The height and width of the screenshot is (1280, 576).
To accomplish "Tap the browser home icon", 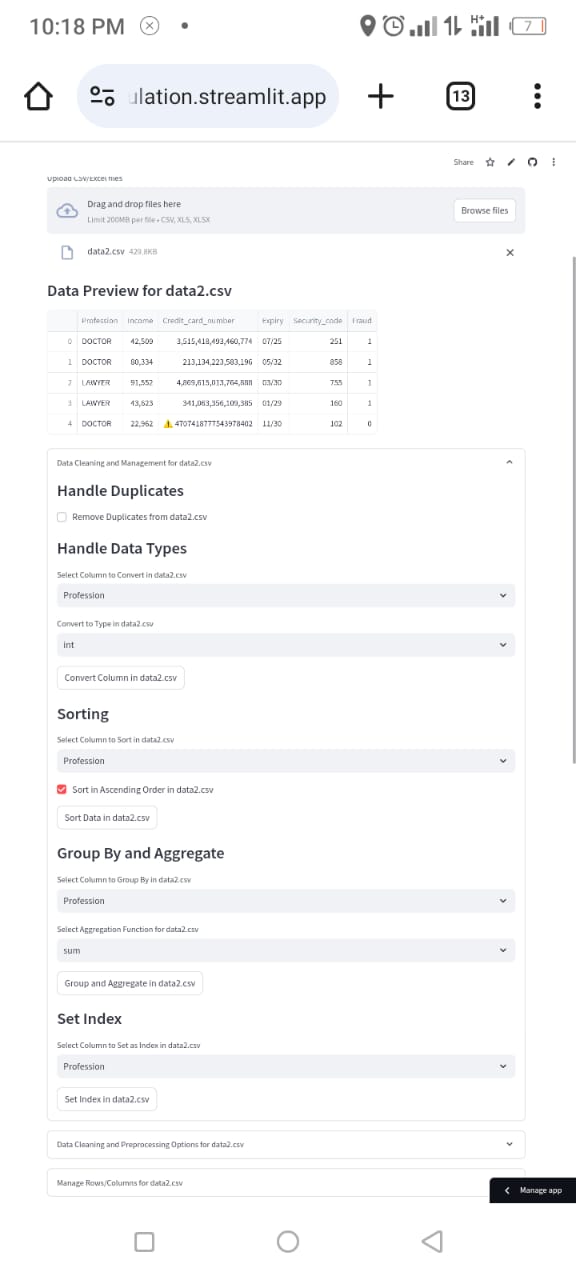I will tap(37, 96).
